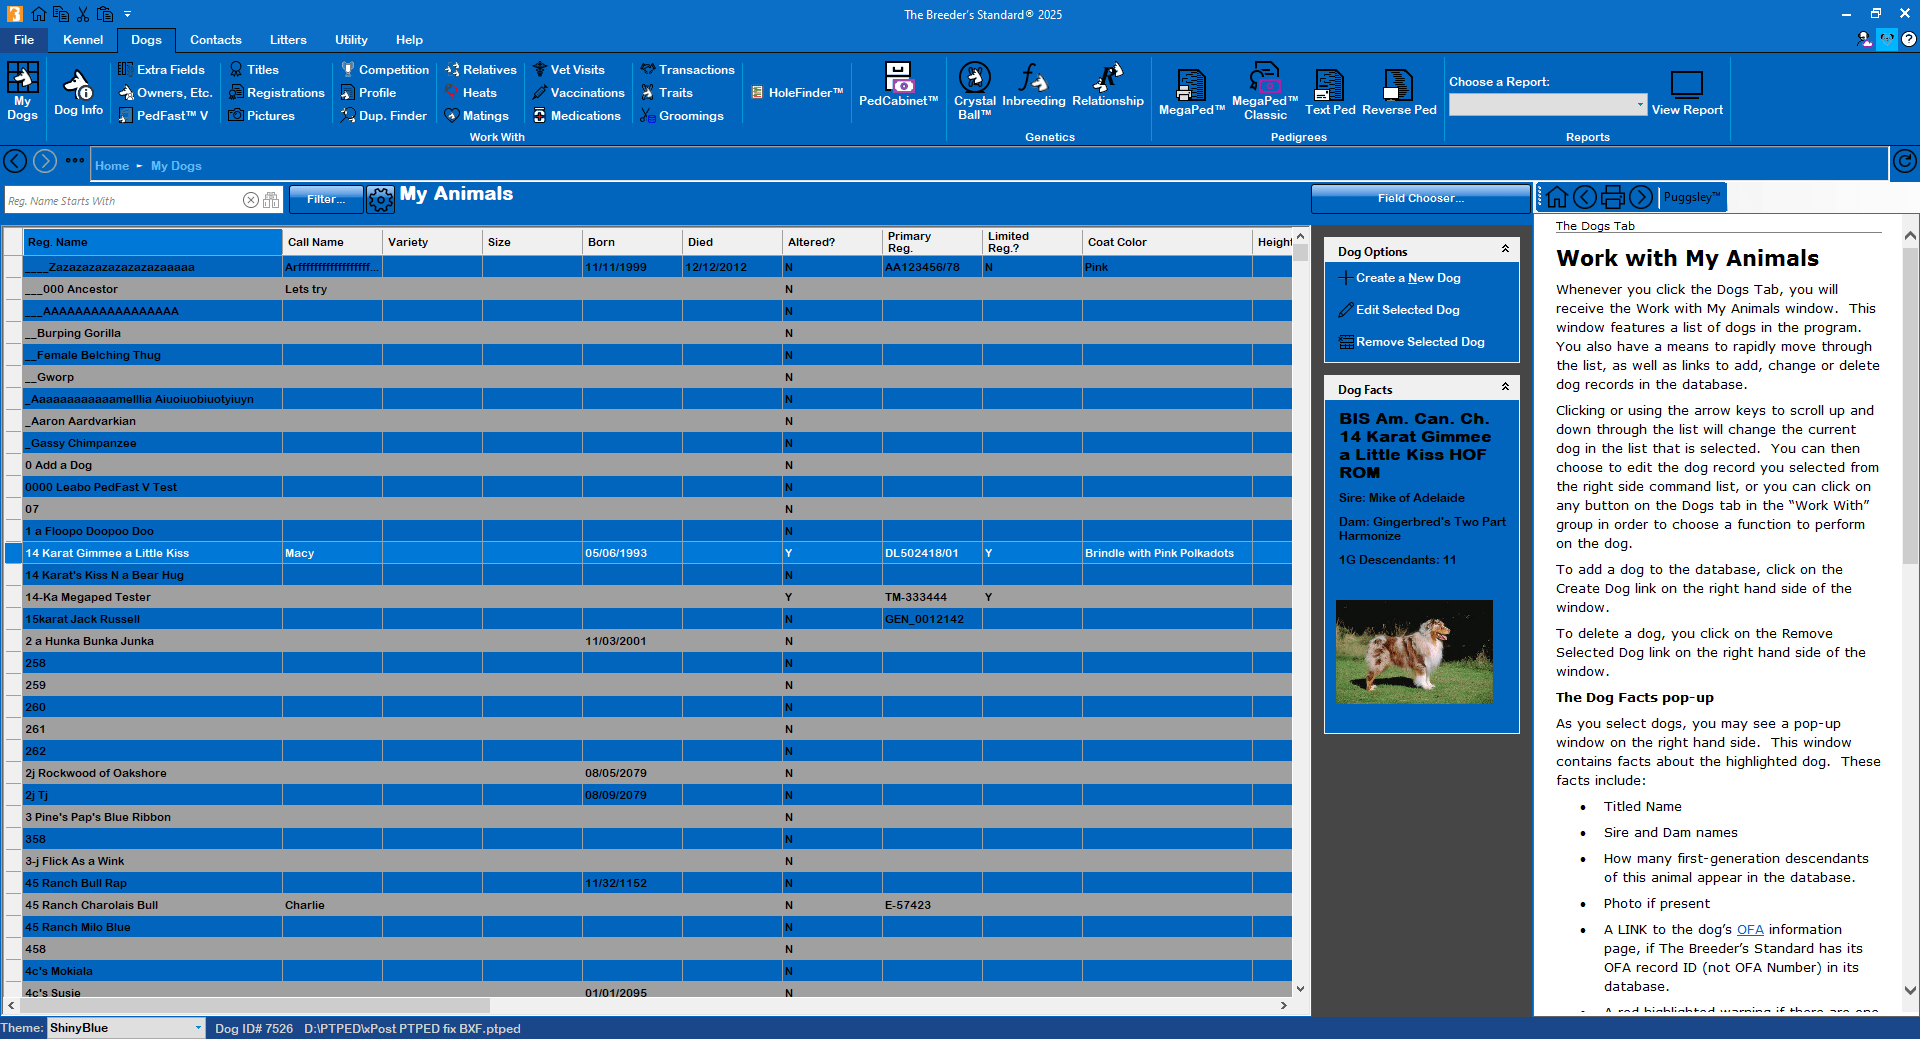Switch to the Kennel tab
The image size is (1920, 1040).
(83, 40)
